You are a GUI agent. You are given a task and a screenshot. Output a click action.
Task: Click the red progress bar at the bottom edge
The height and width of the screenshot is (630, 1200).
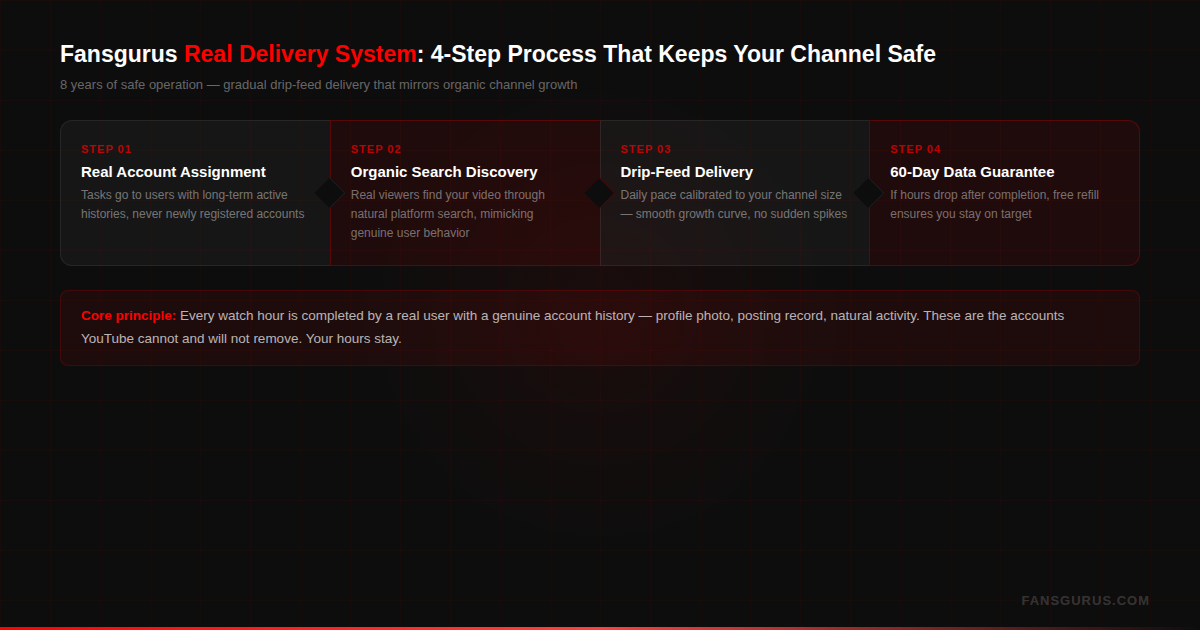click(x=600, y=628)
